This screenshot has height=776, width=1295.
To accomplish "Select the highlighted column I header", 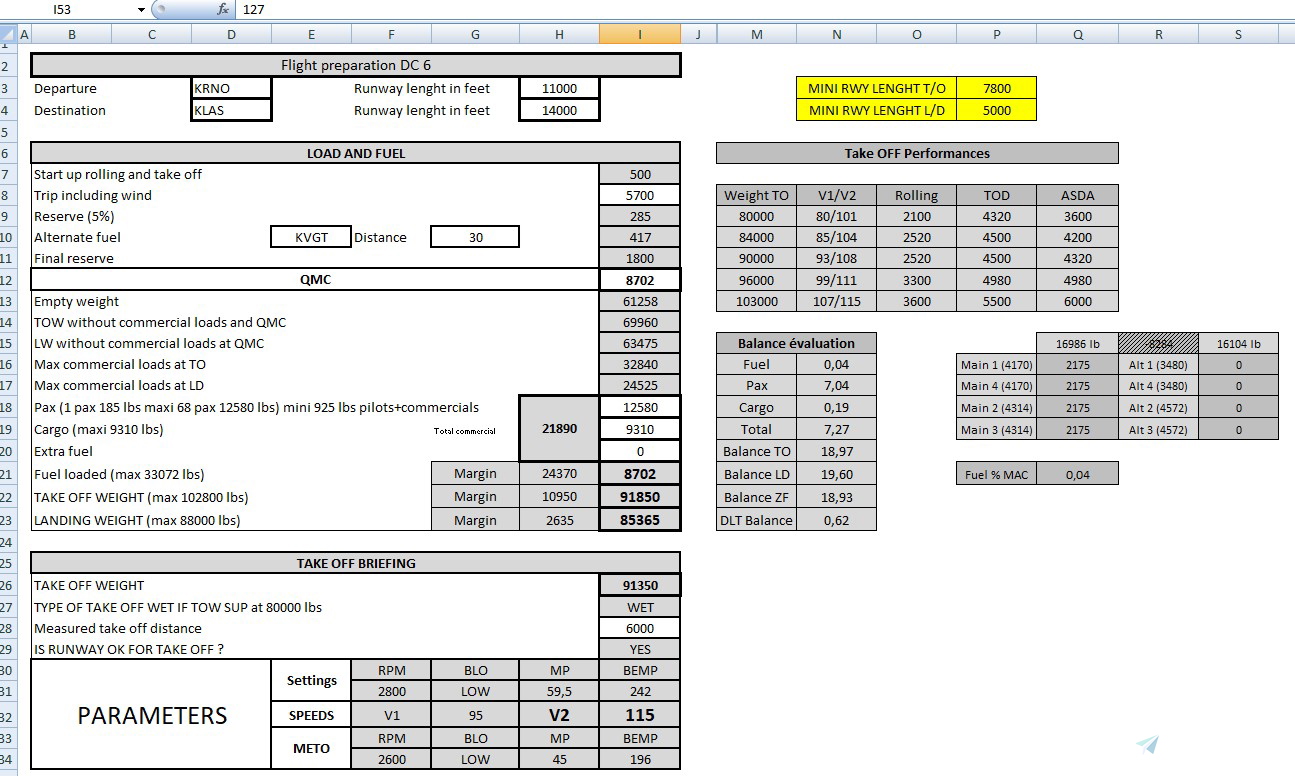I will [x=639, y=33].
